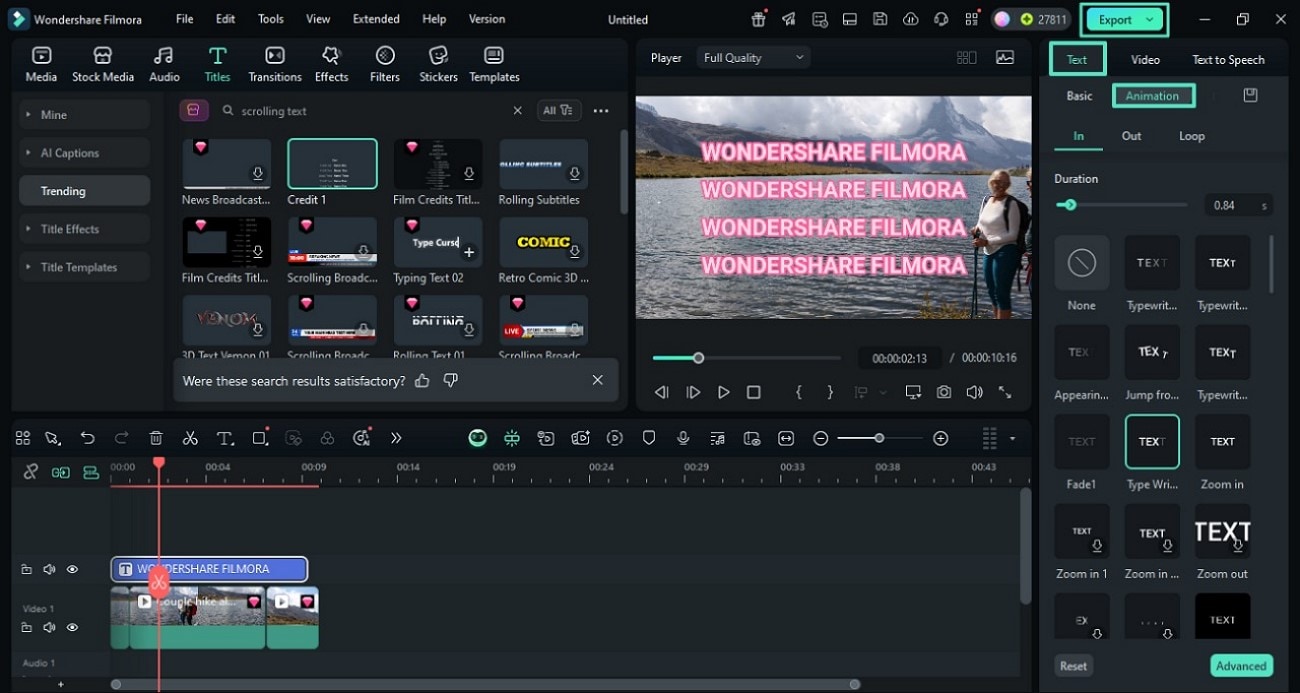Viewport: 1300px width, 693px height.
Task: Toggle visibility eye of the title track
Action: [x=72, y=569]
